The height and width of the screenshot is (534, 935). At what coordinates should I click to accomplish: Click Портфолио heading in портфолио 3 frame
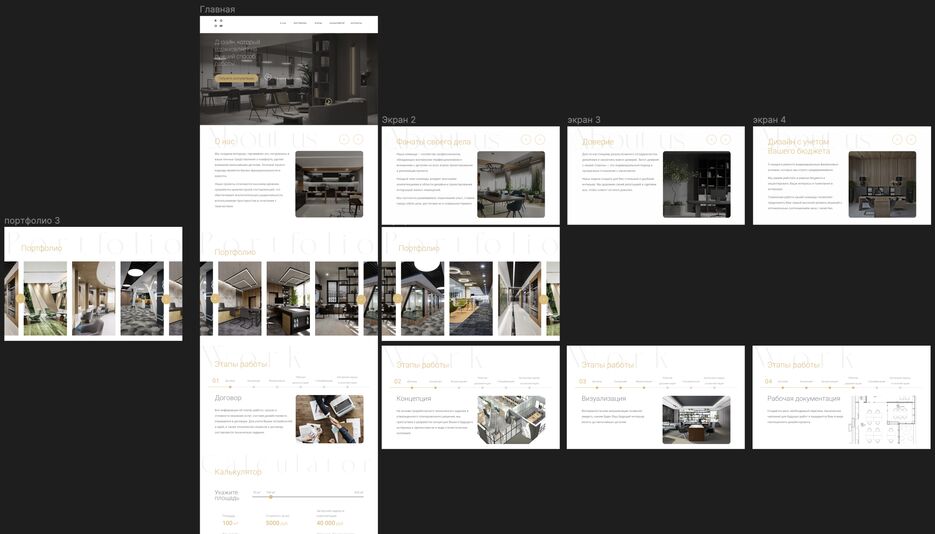click(41, 248)
